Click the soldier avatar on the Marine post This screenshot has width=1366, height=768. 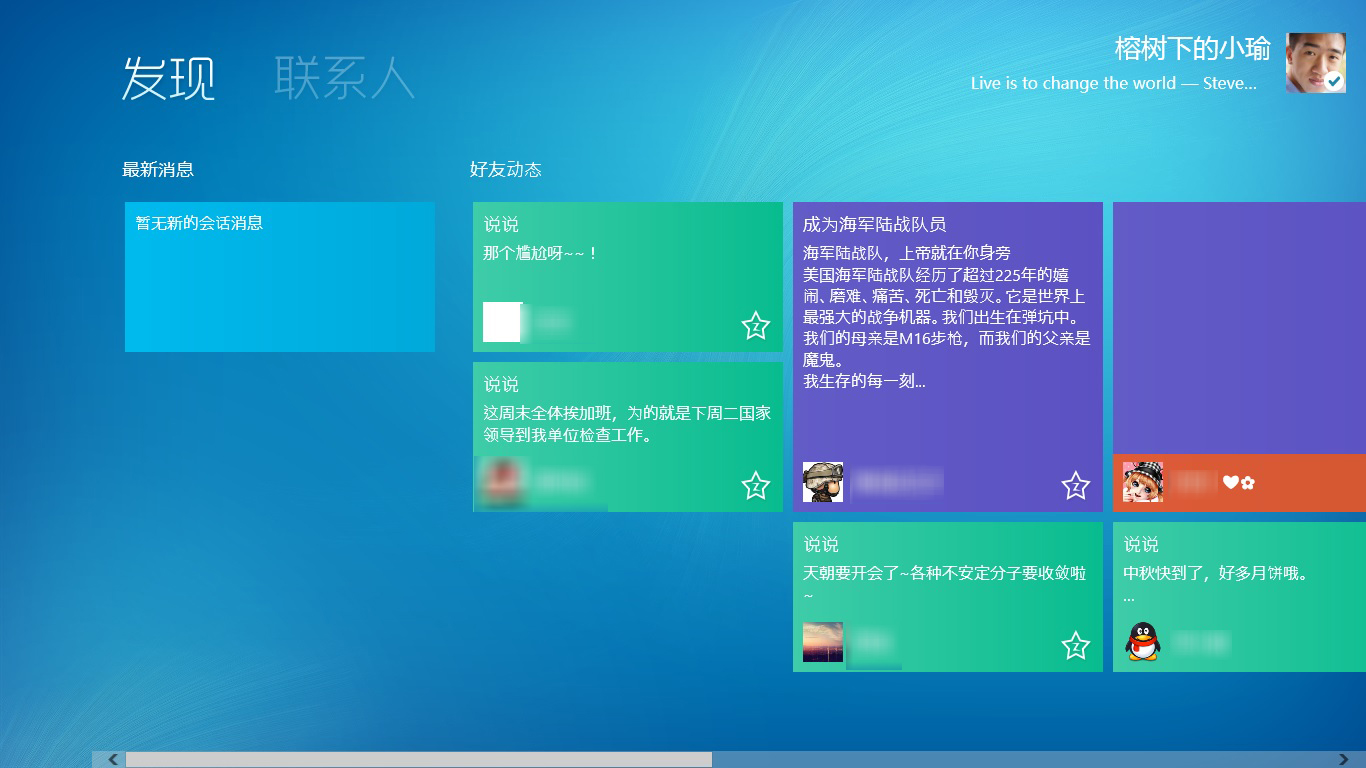823,482
